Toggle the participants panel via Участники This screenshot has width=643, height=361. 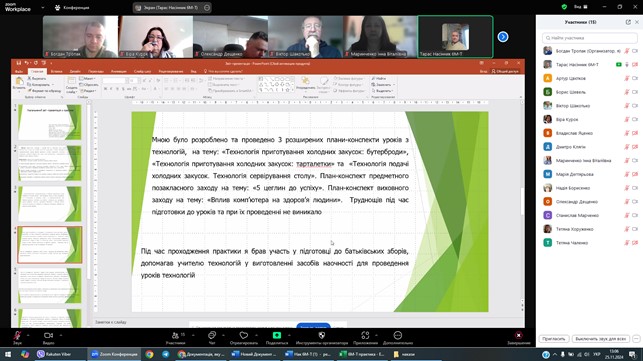176,338
